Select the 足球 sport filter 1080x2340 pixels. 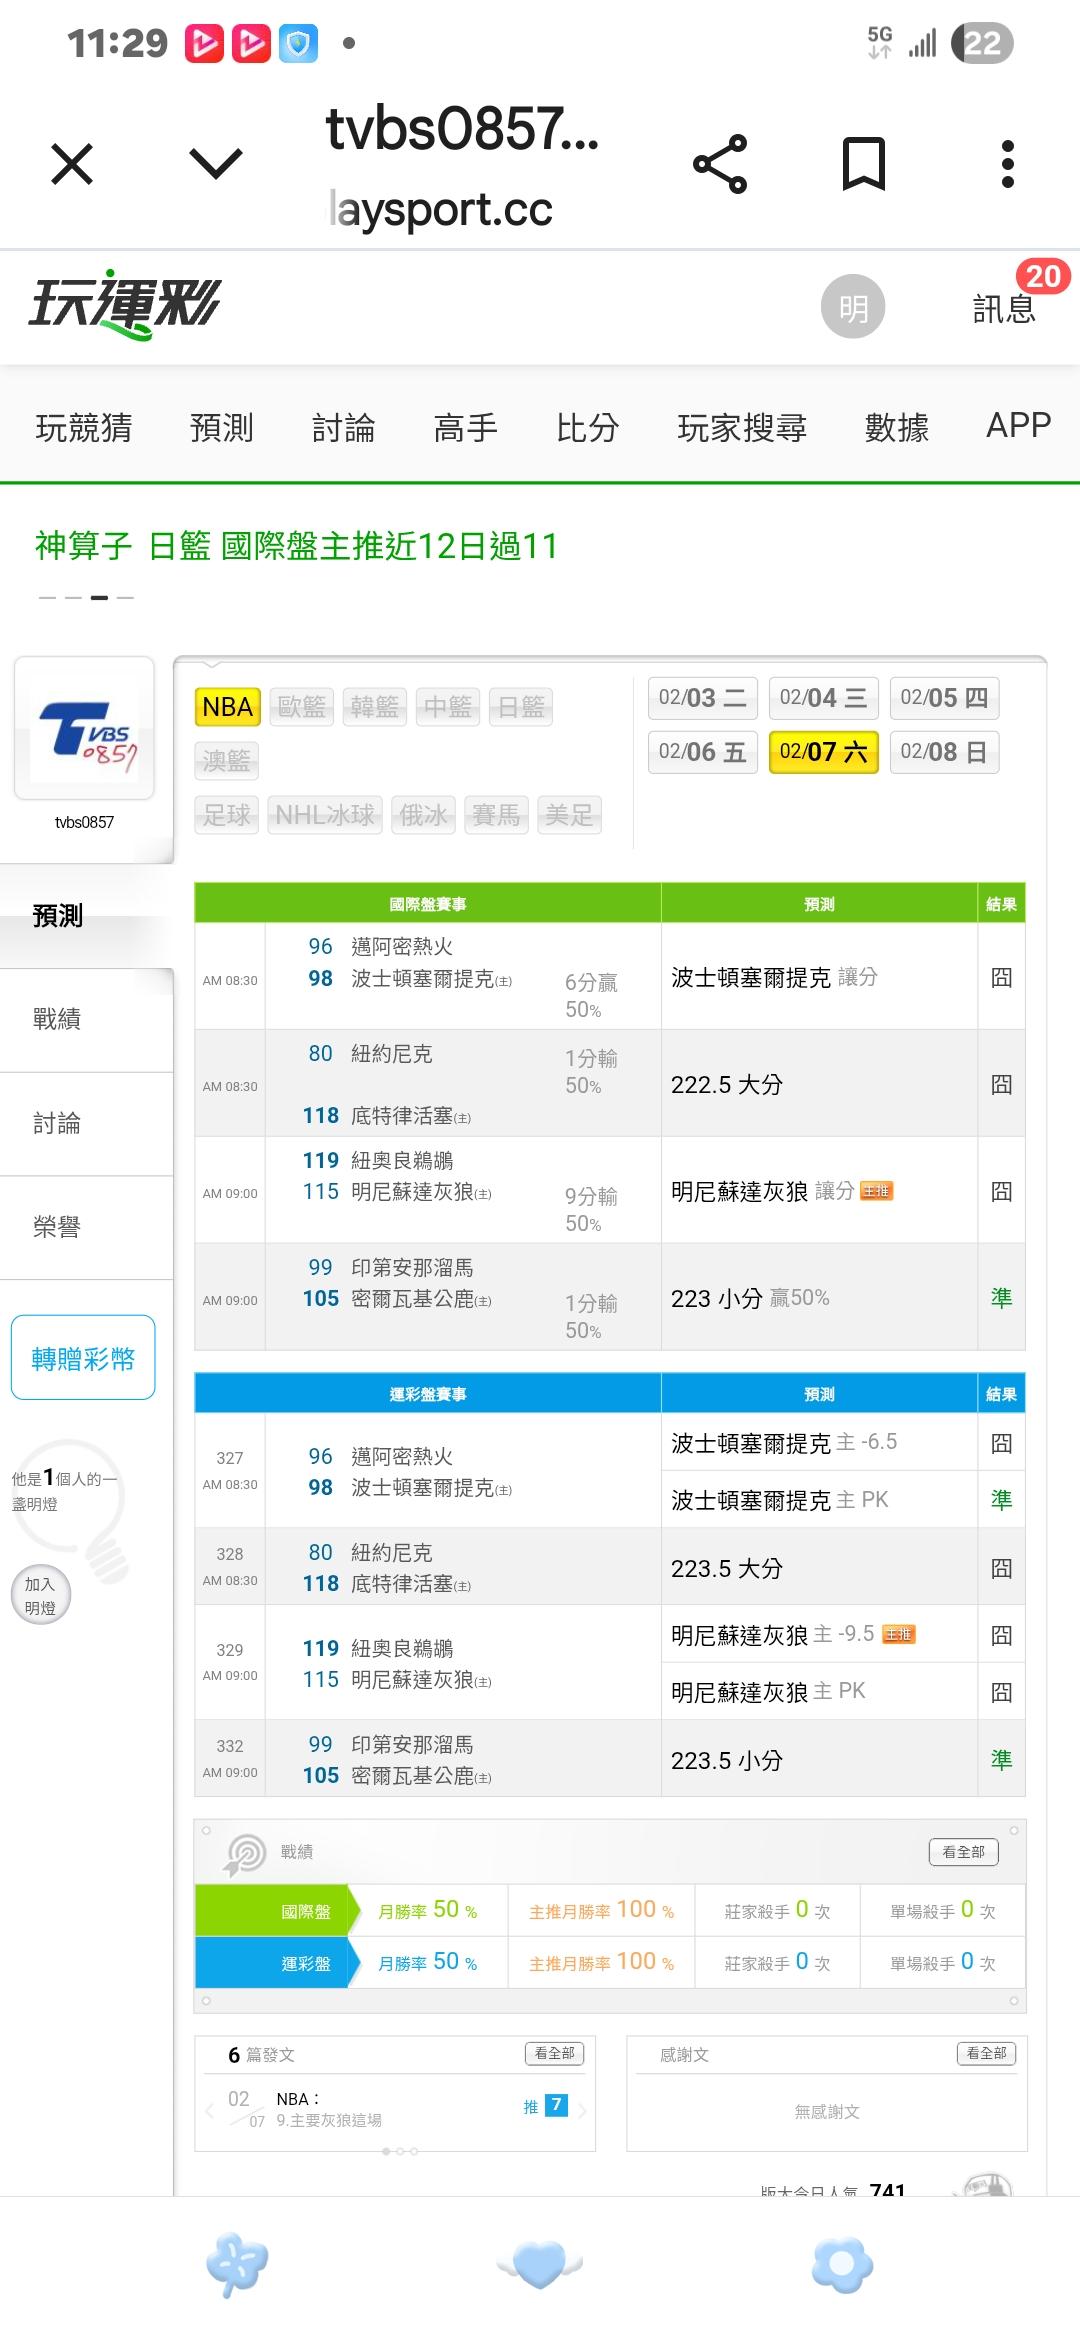(x=227, y=815)
